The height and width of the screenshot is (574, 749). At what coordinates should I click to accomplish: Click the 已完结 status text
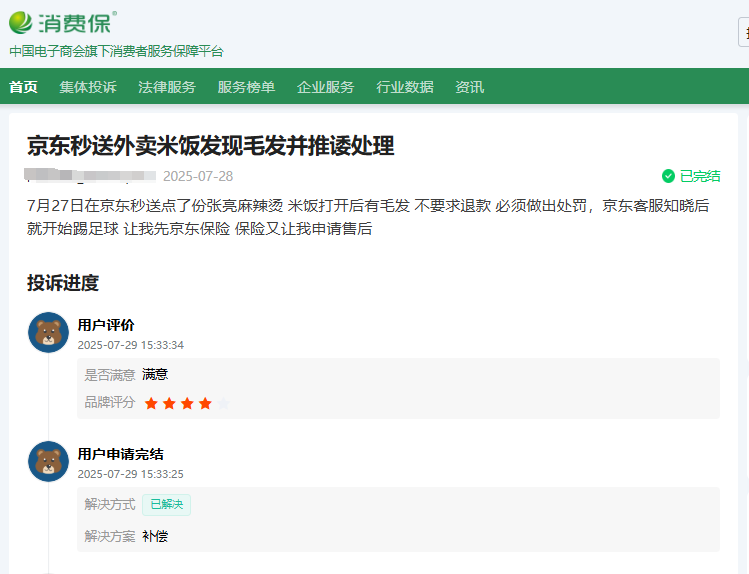click(x=700, y=176)
